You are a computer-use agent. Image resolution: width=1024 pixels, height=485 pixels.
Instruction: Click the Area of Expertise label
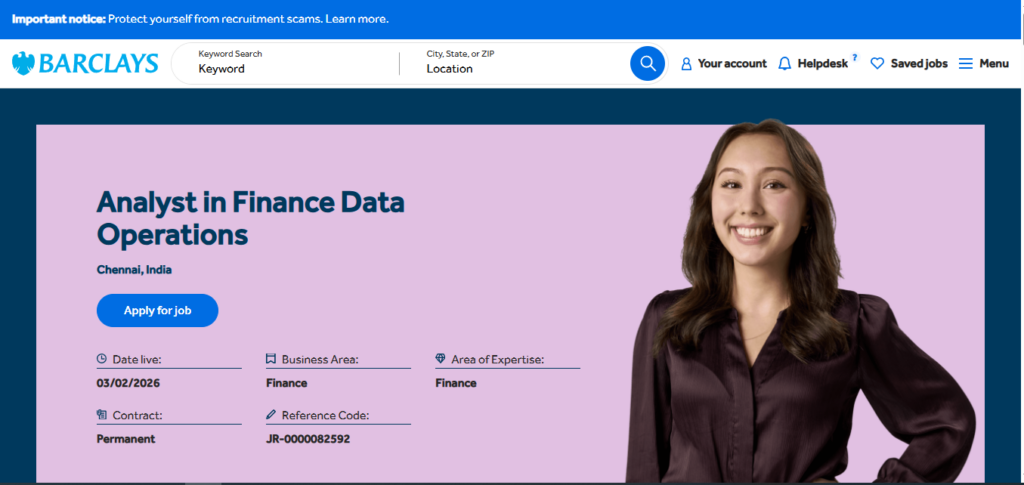pyautogui.click(x=498, y=359)
